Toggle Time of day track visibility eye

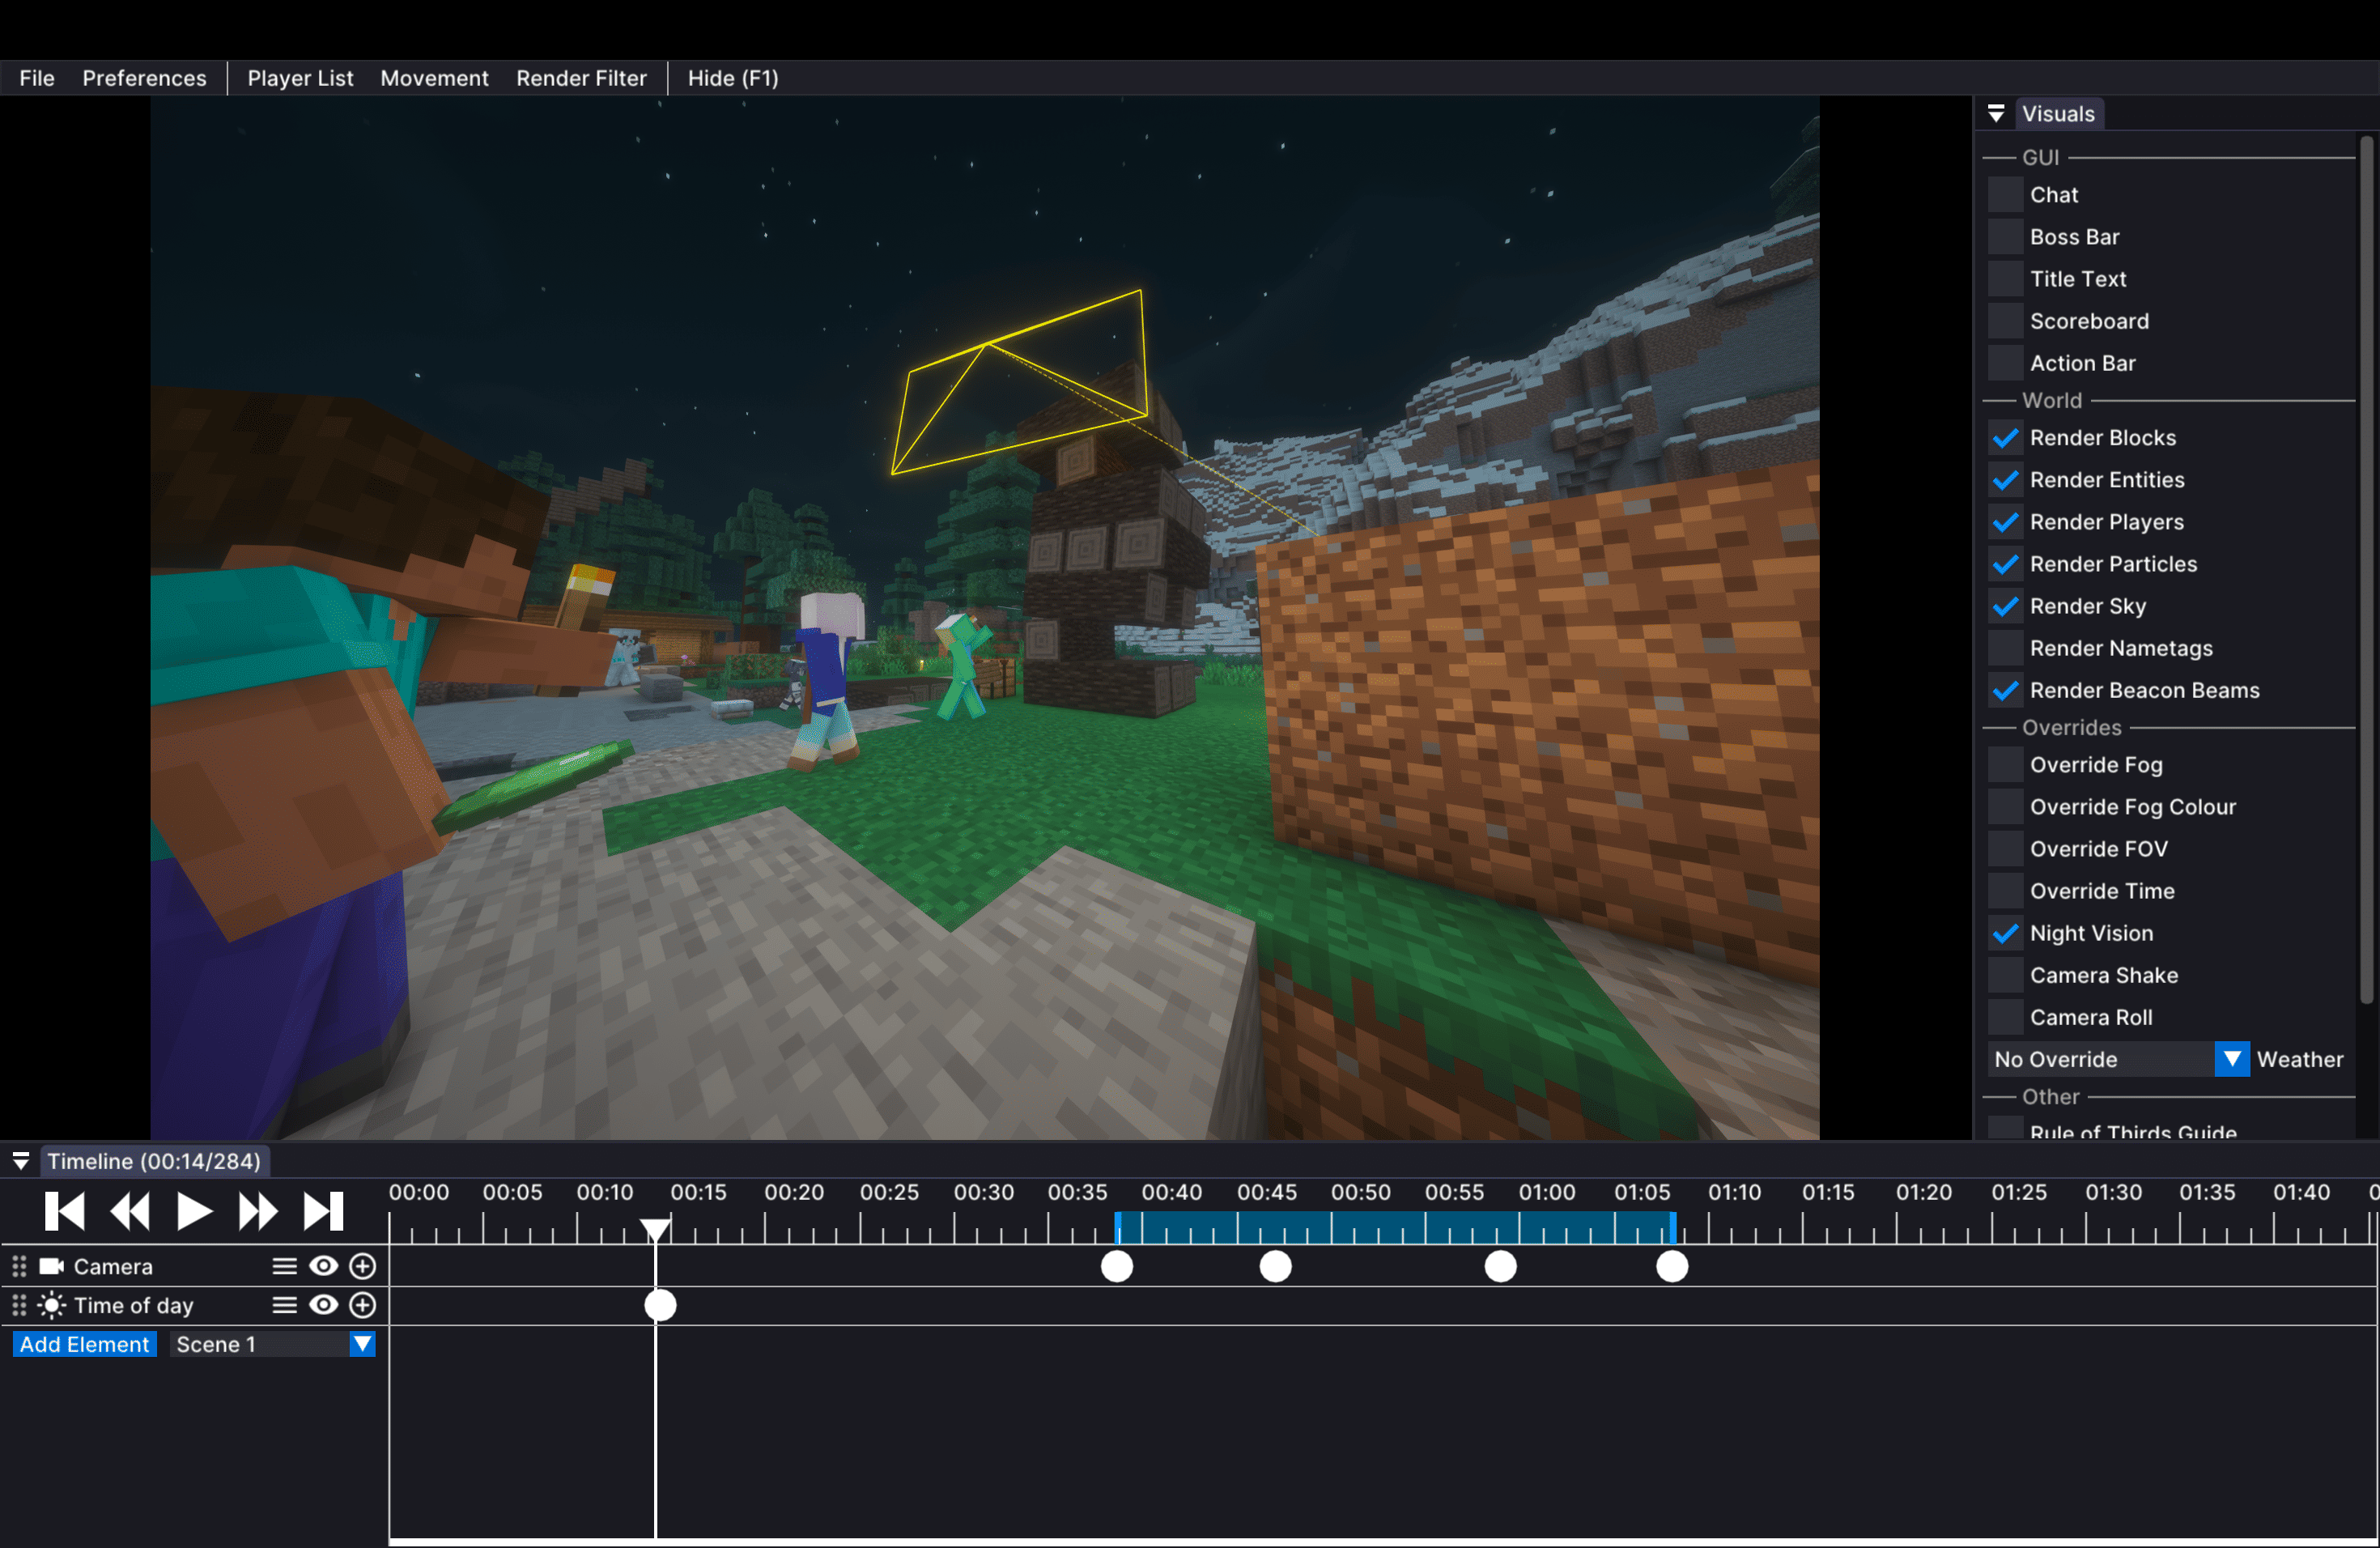point(324,1305)
